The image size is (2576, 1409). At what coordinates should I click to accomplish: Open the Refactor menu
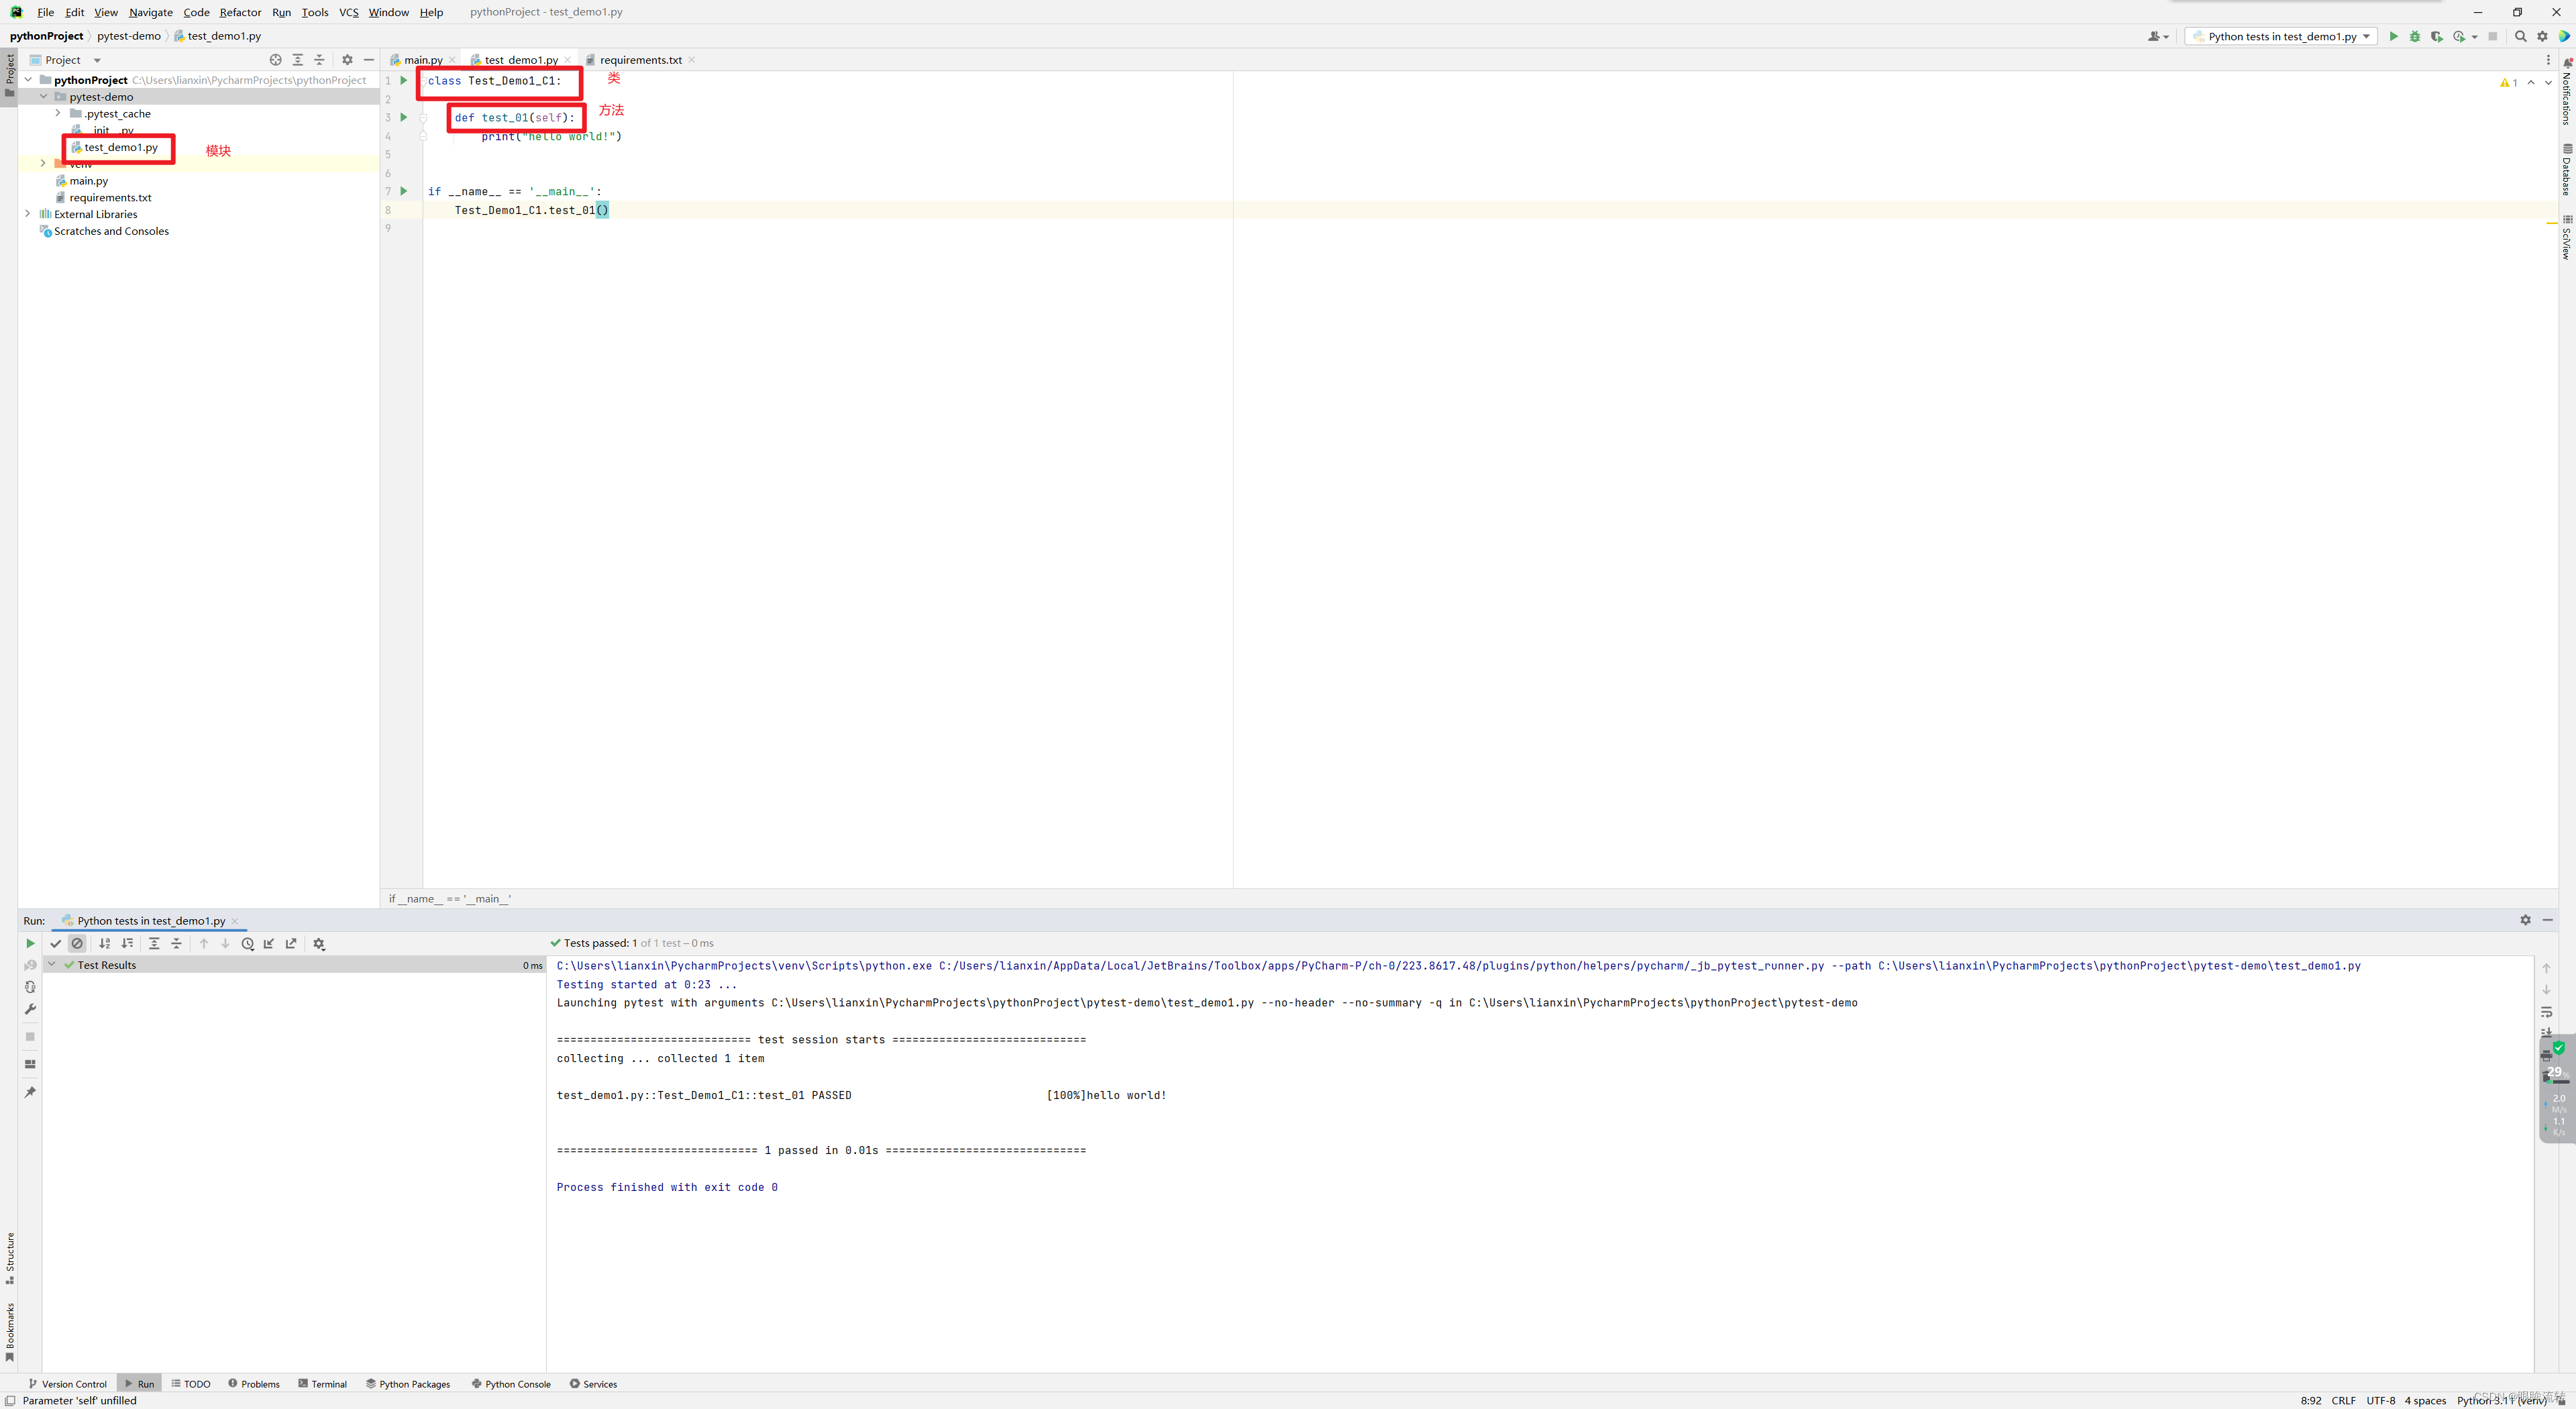[240, 12]
